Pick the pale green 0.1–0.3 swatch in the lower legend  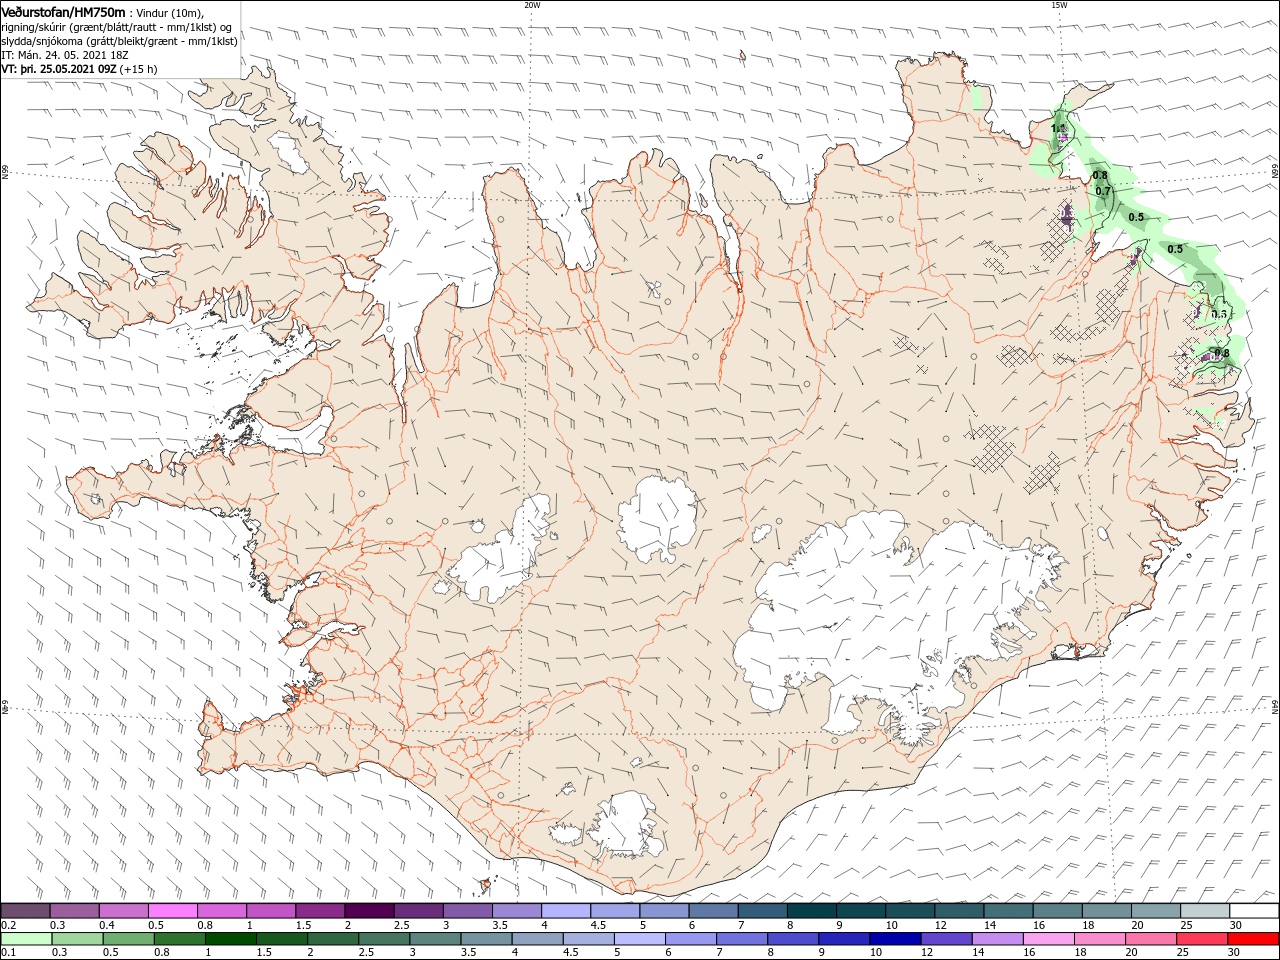pyautogui.click(x=26, y=939)
